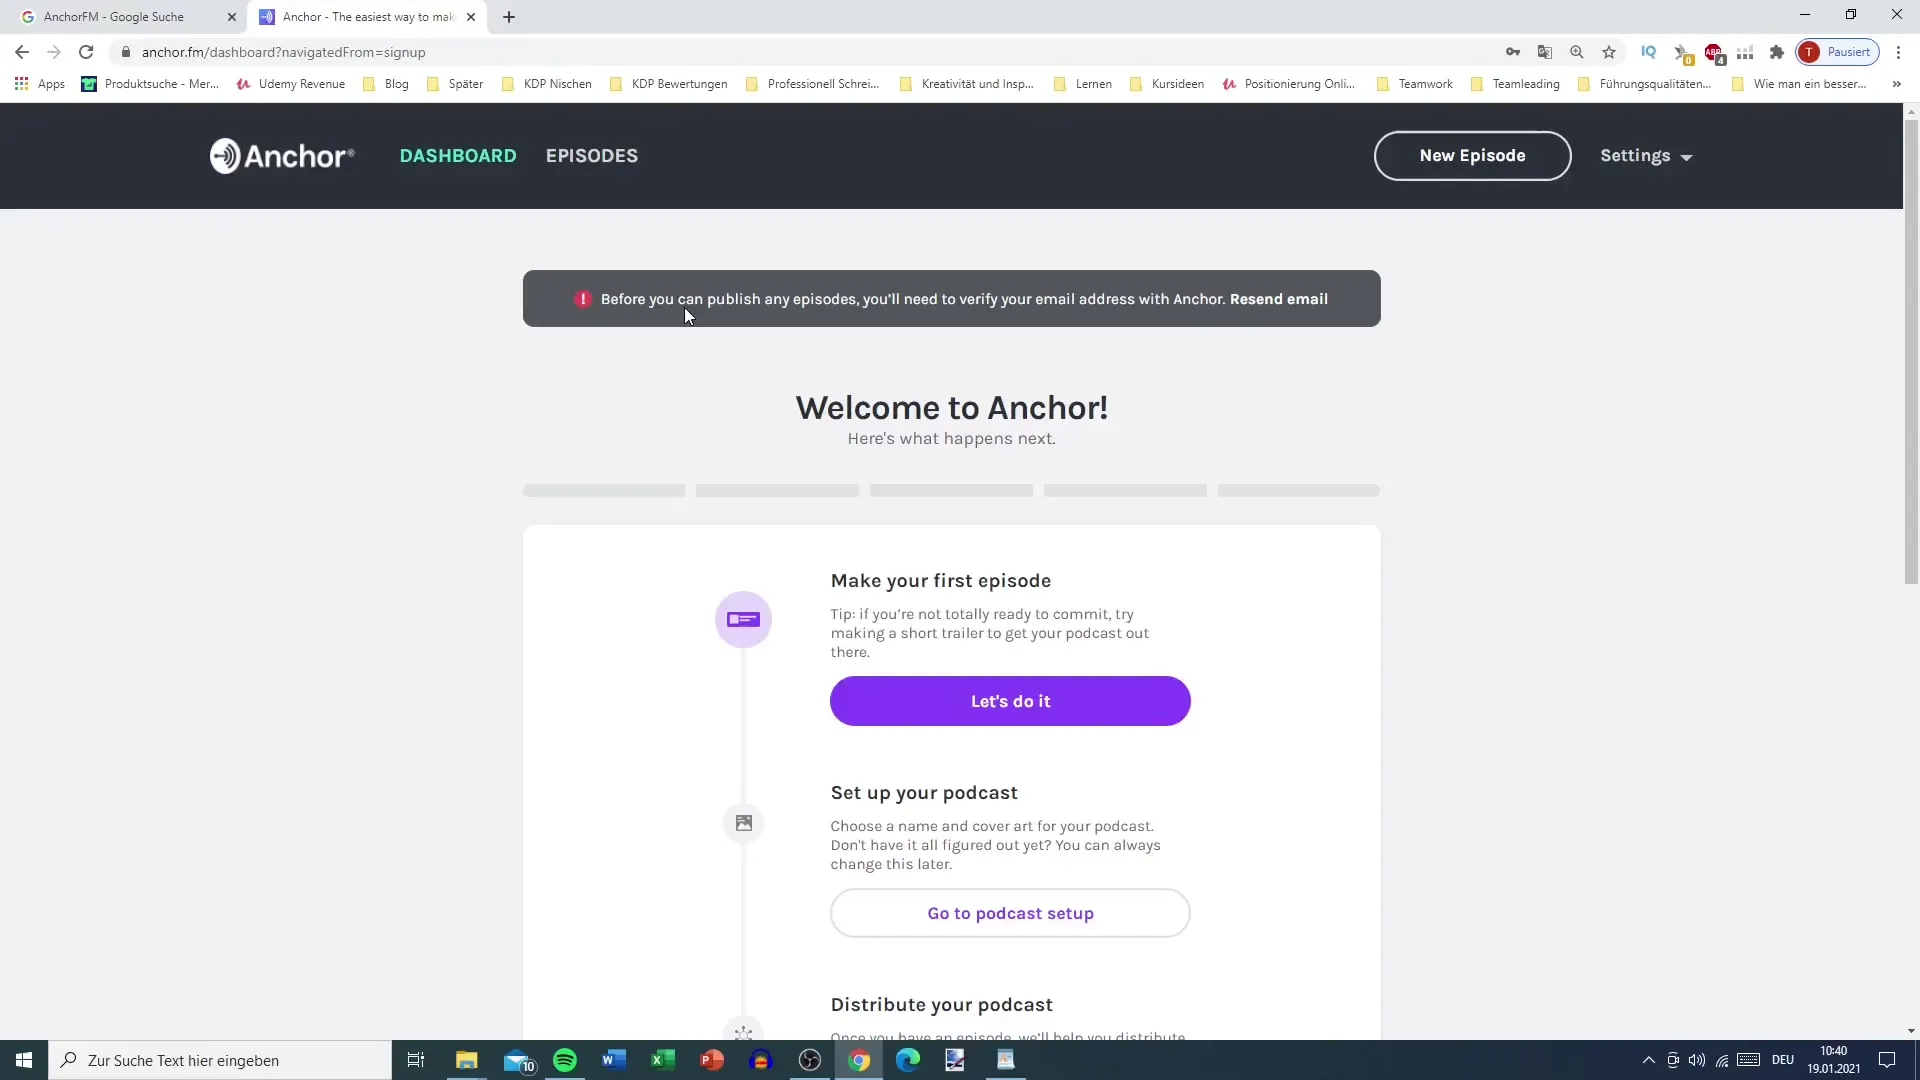The height and width of the screenshot is (1080, 1920).
Task: Close the AnchorFM Google Suche tab
Action: point(232,17)
